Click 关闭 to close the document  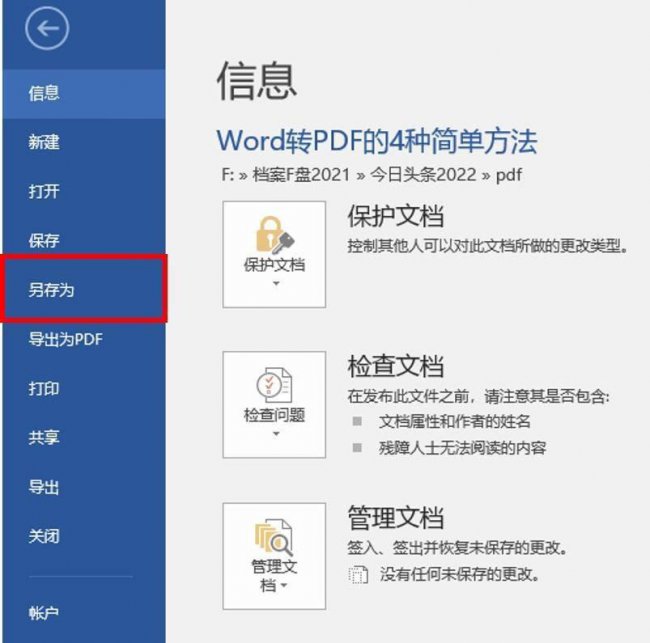point(84,536)
